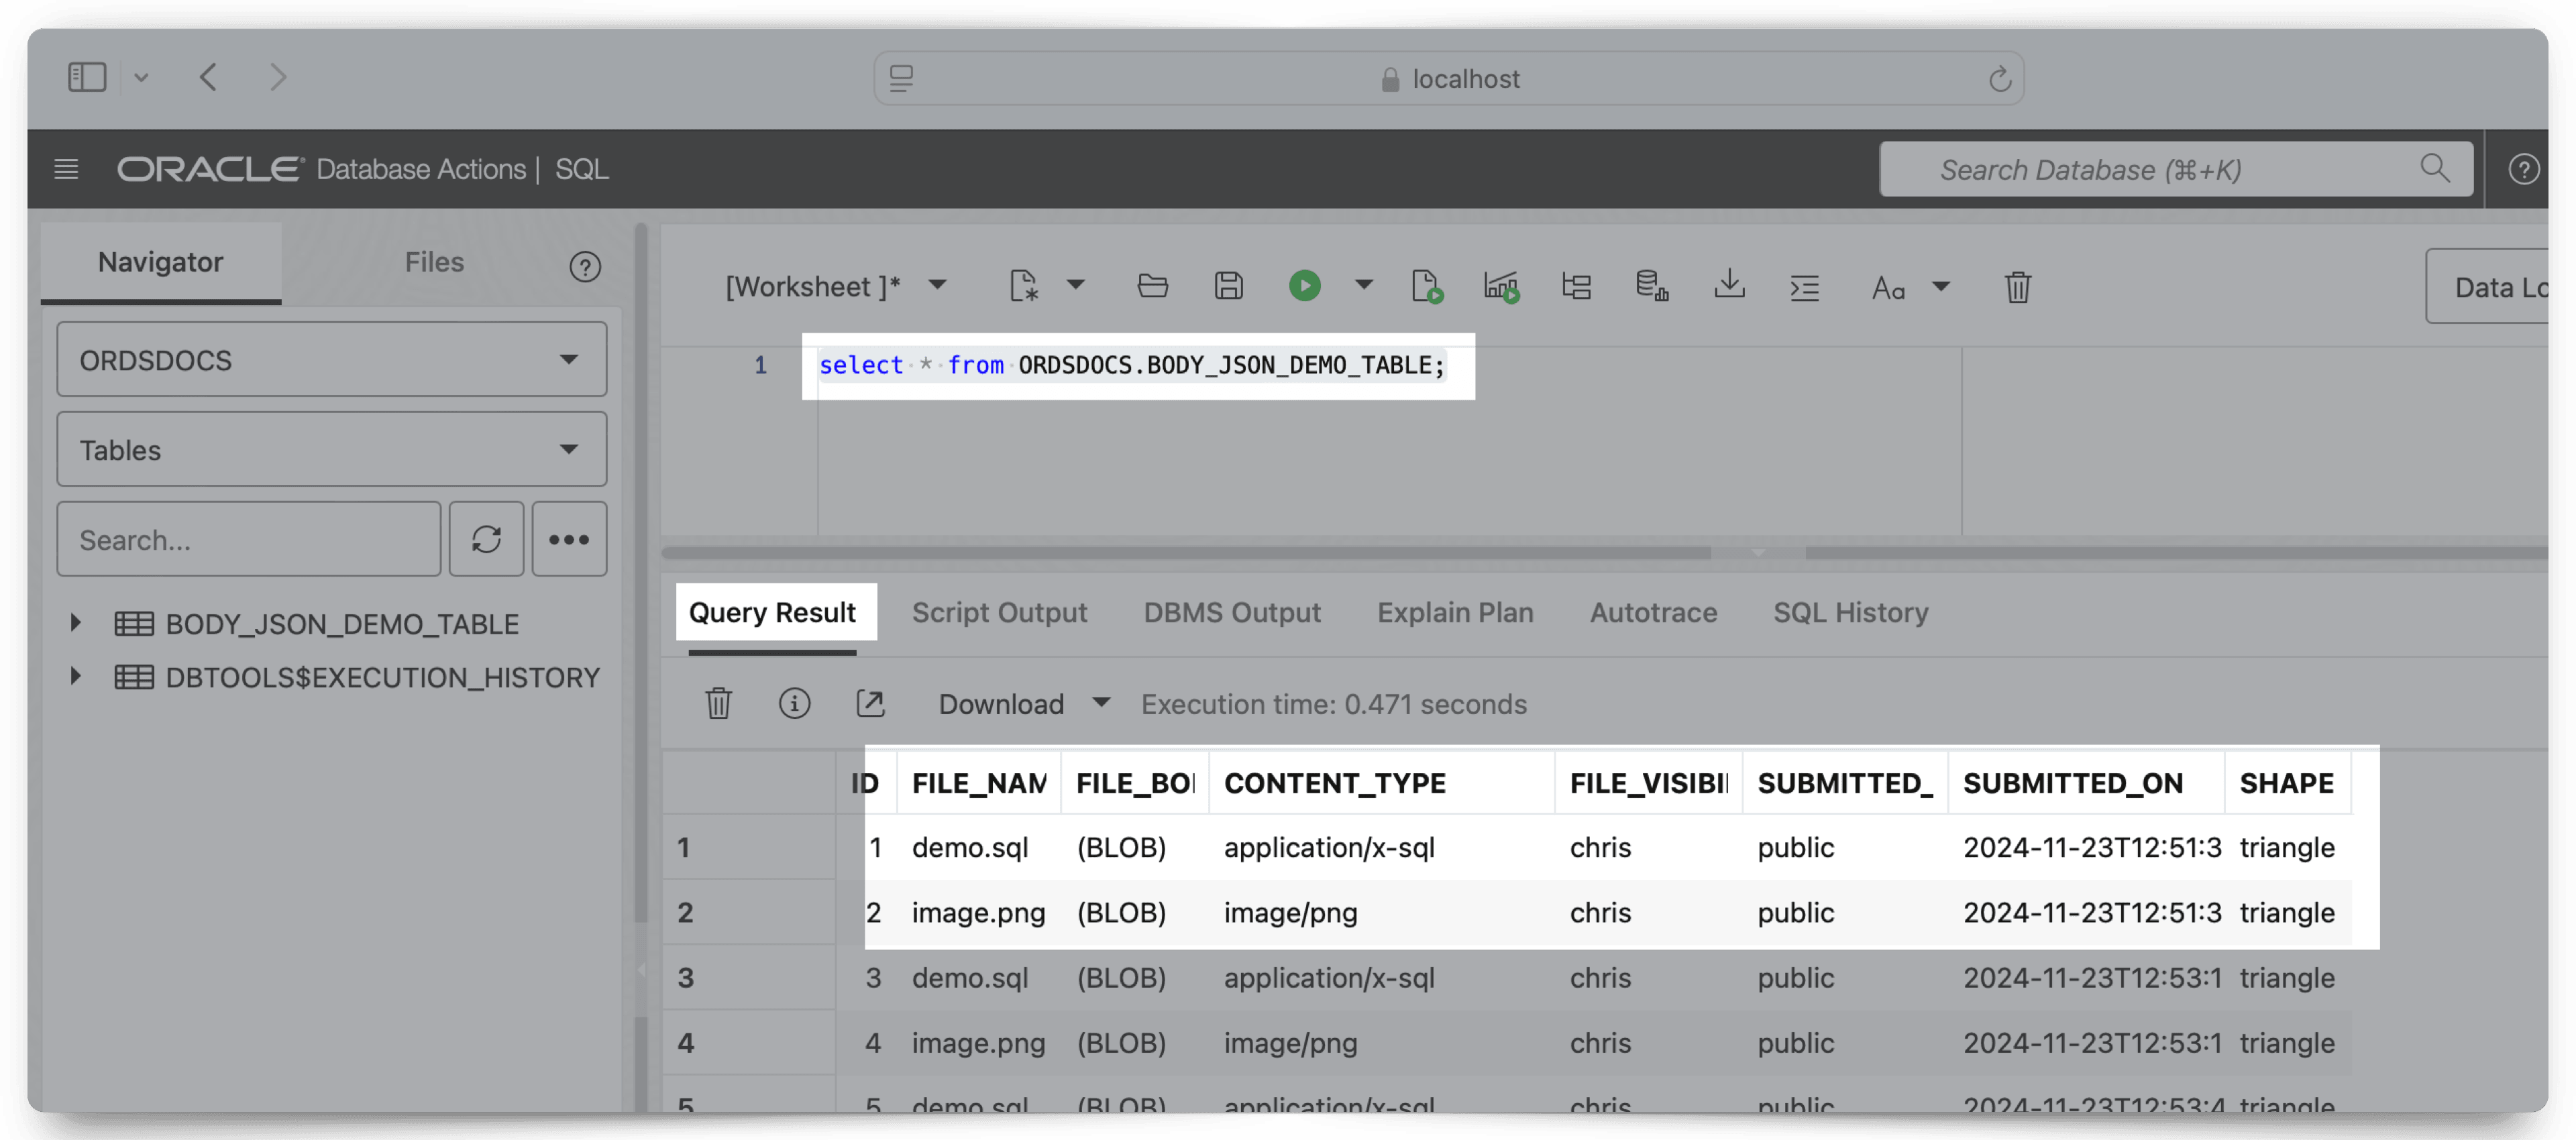Open the Tables object type dropdown
The width and height of the screenshot is (2576, 1140).
(x=331, y=450)
